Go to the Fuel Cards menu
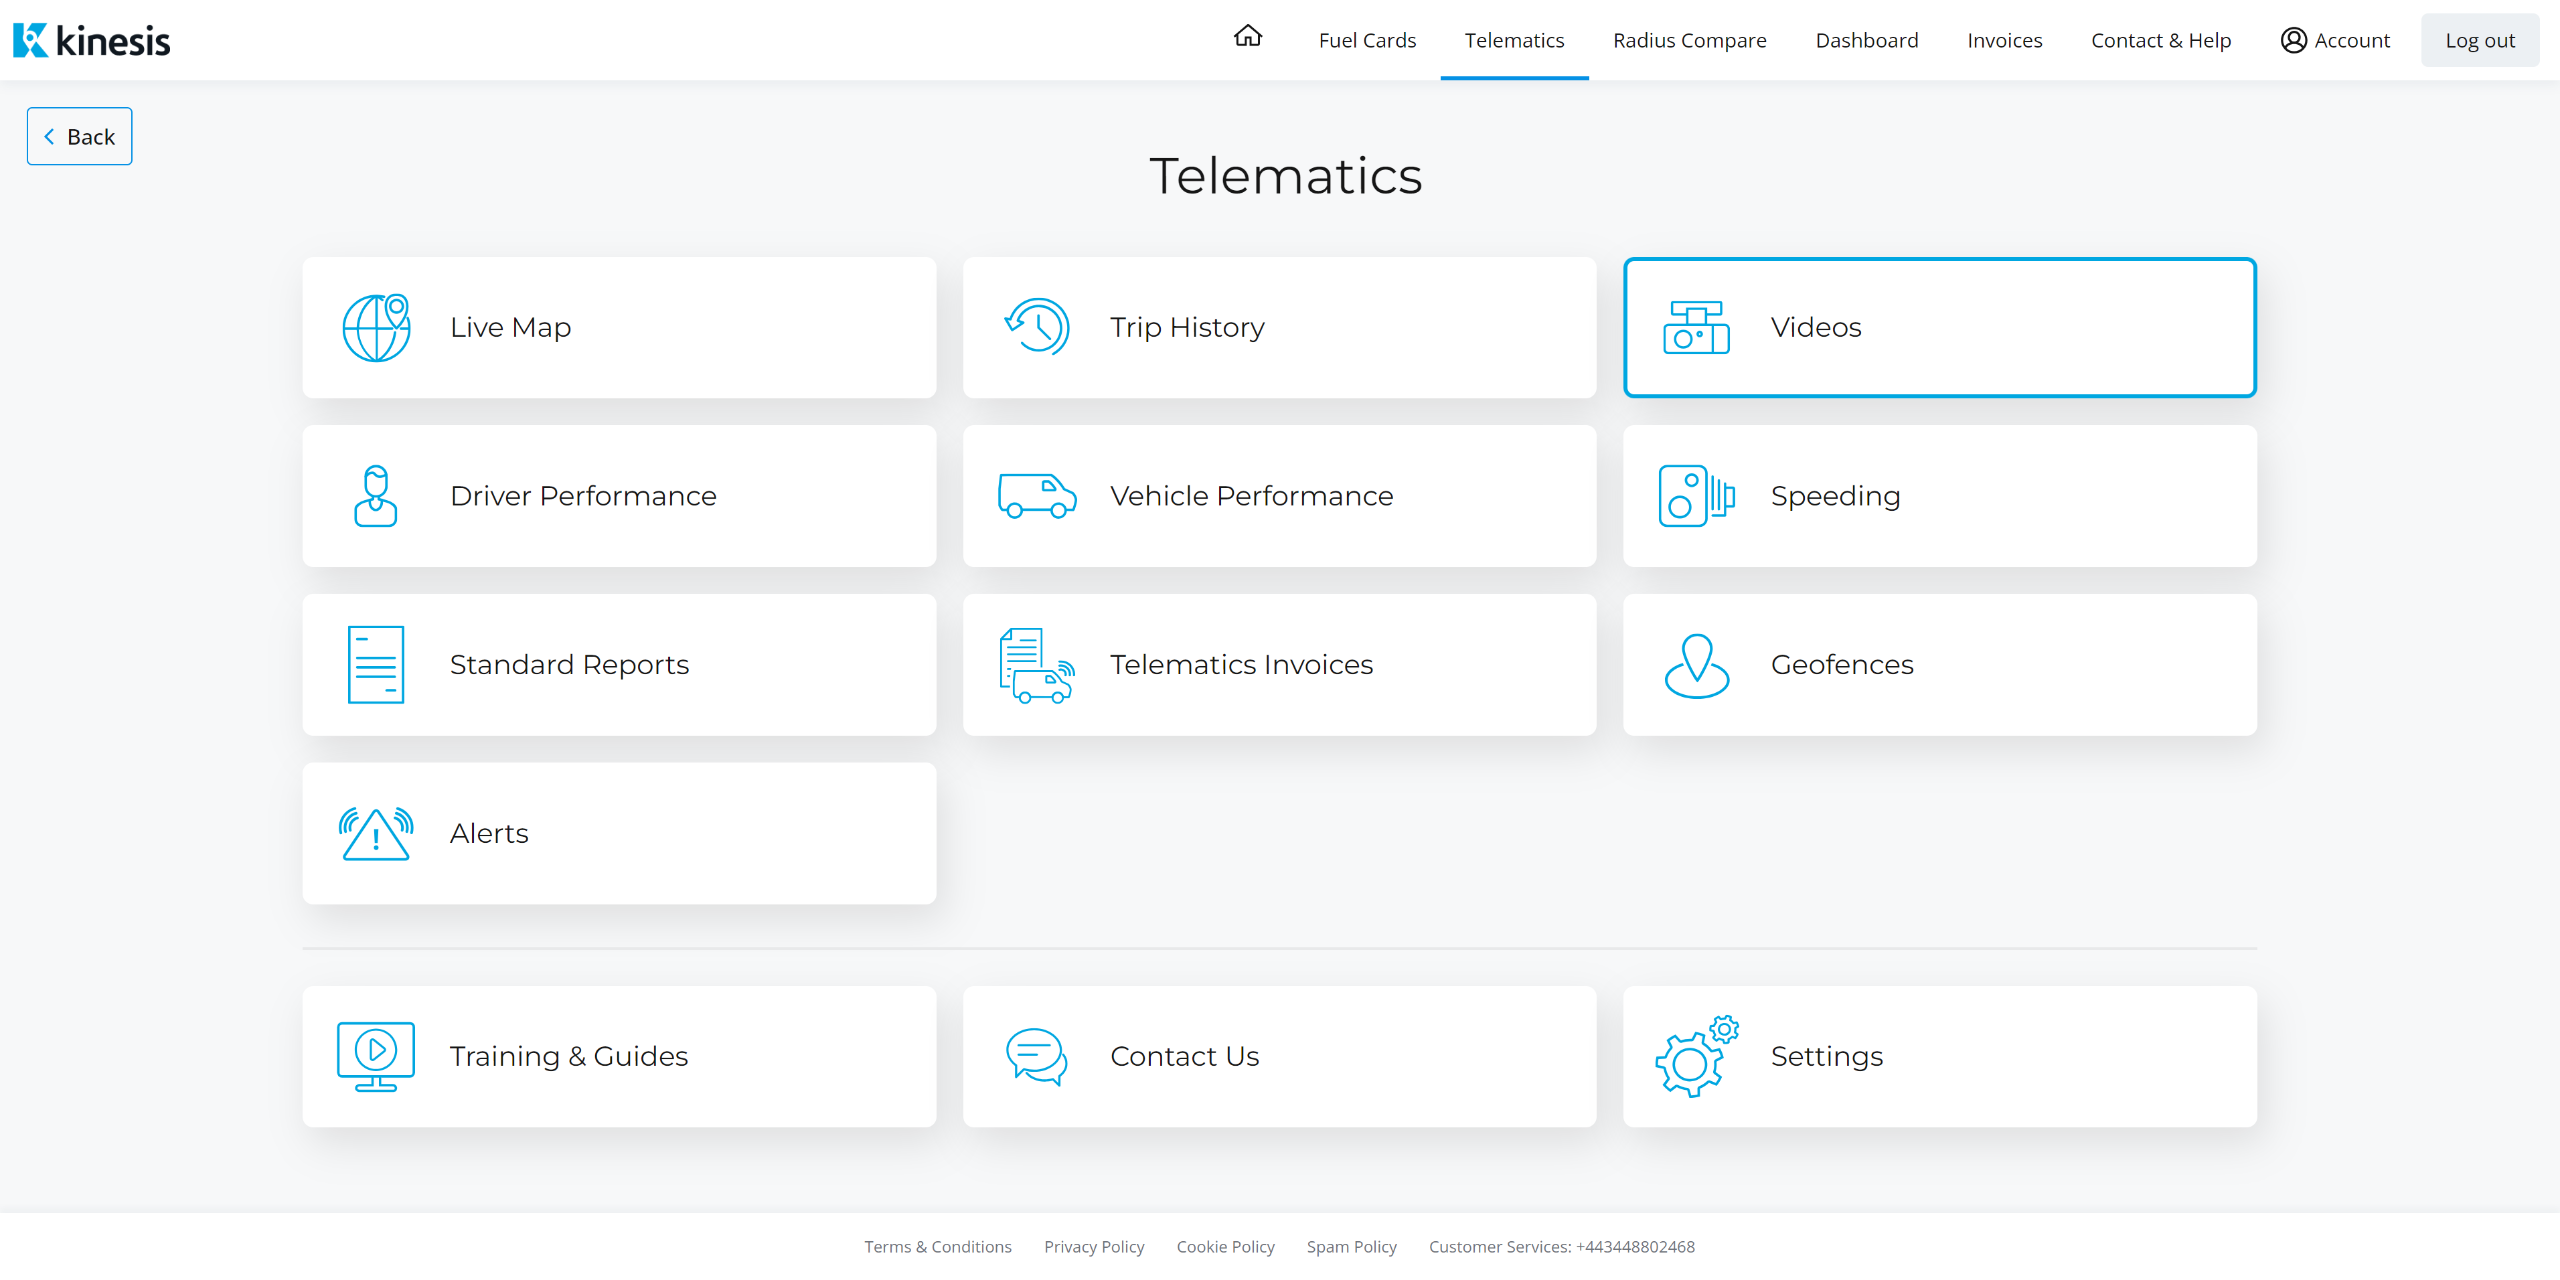This screenshot has height=1280, width=2560. (1367, 40)
